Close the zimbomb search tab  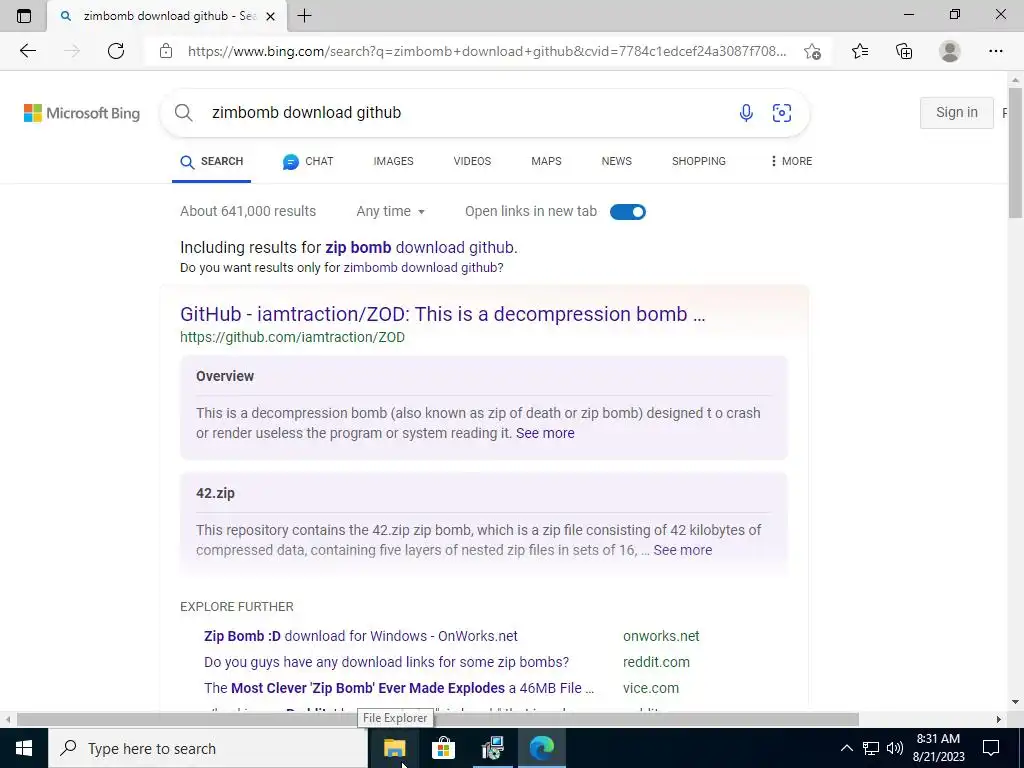(270, 16)
